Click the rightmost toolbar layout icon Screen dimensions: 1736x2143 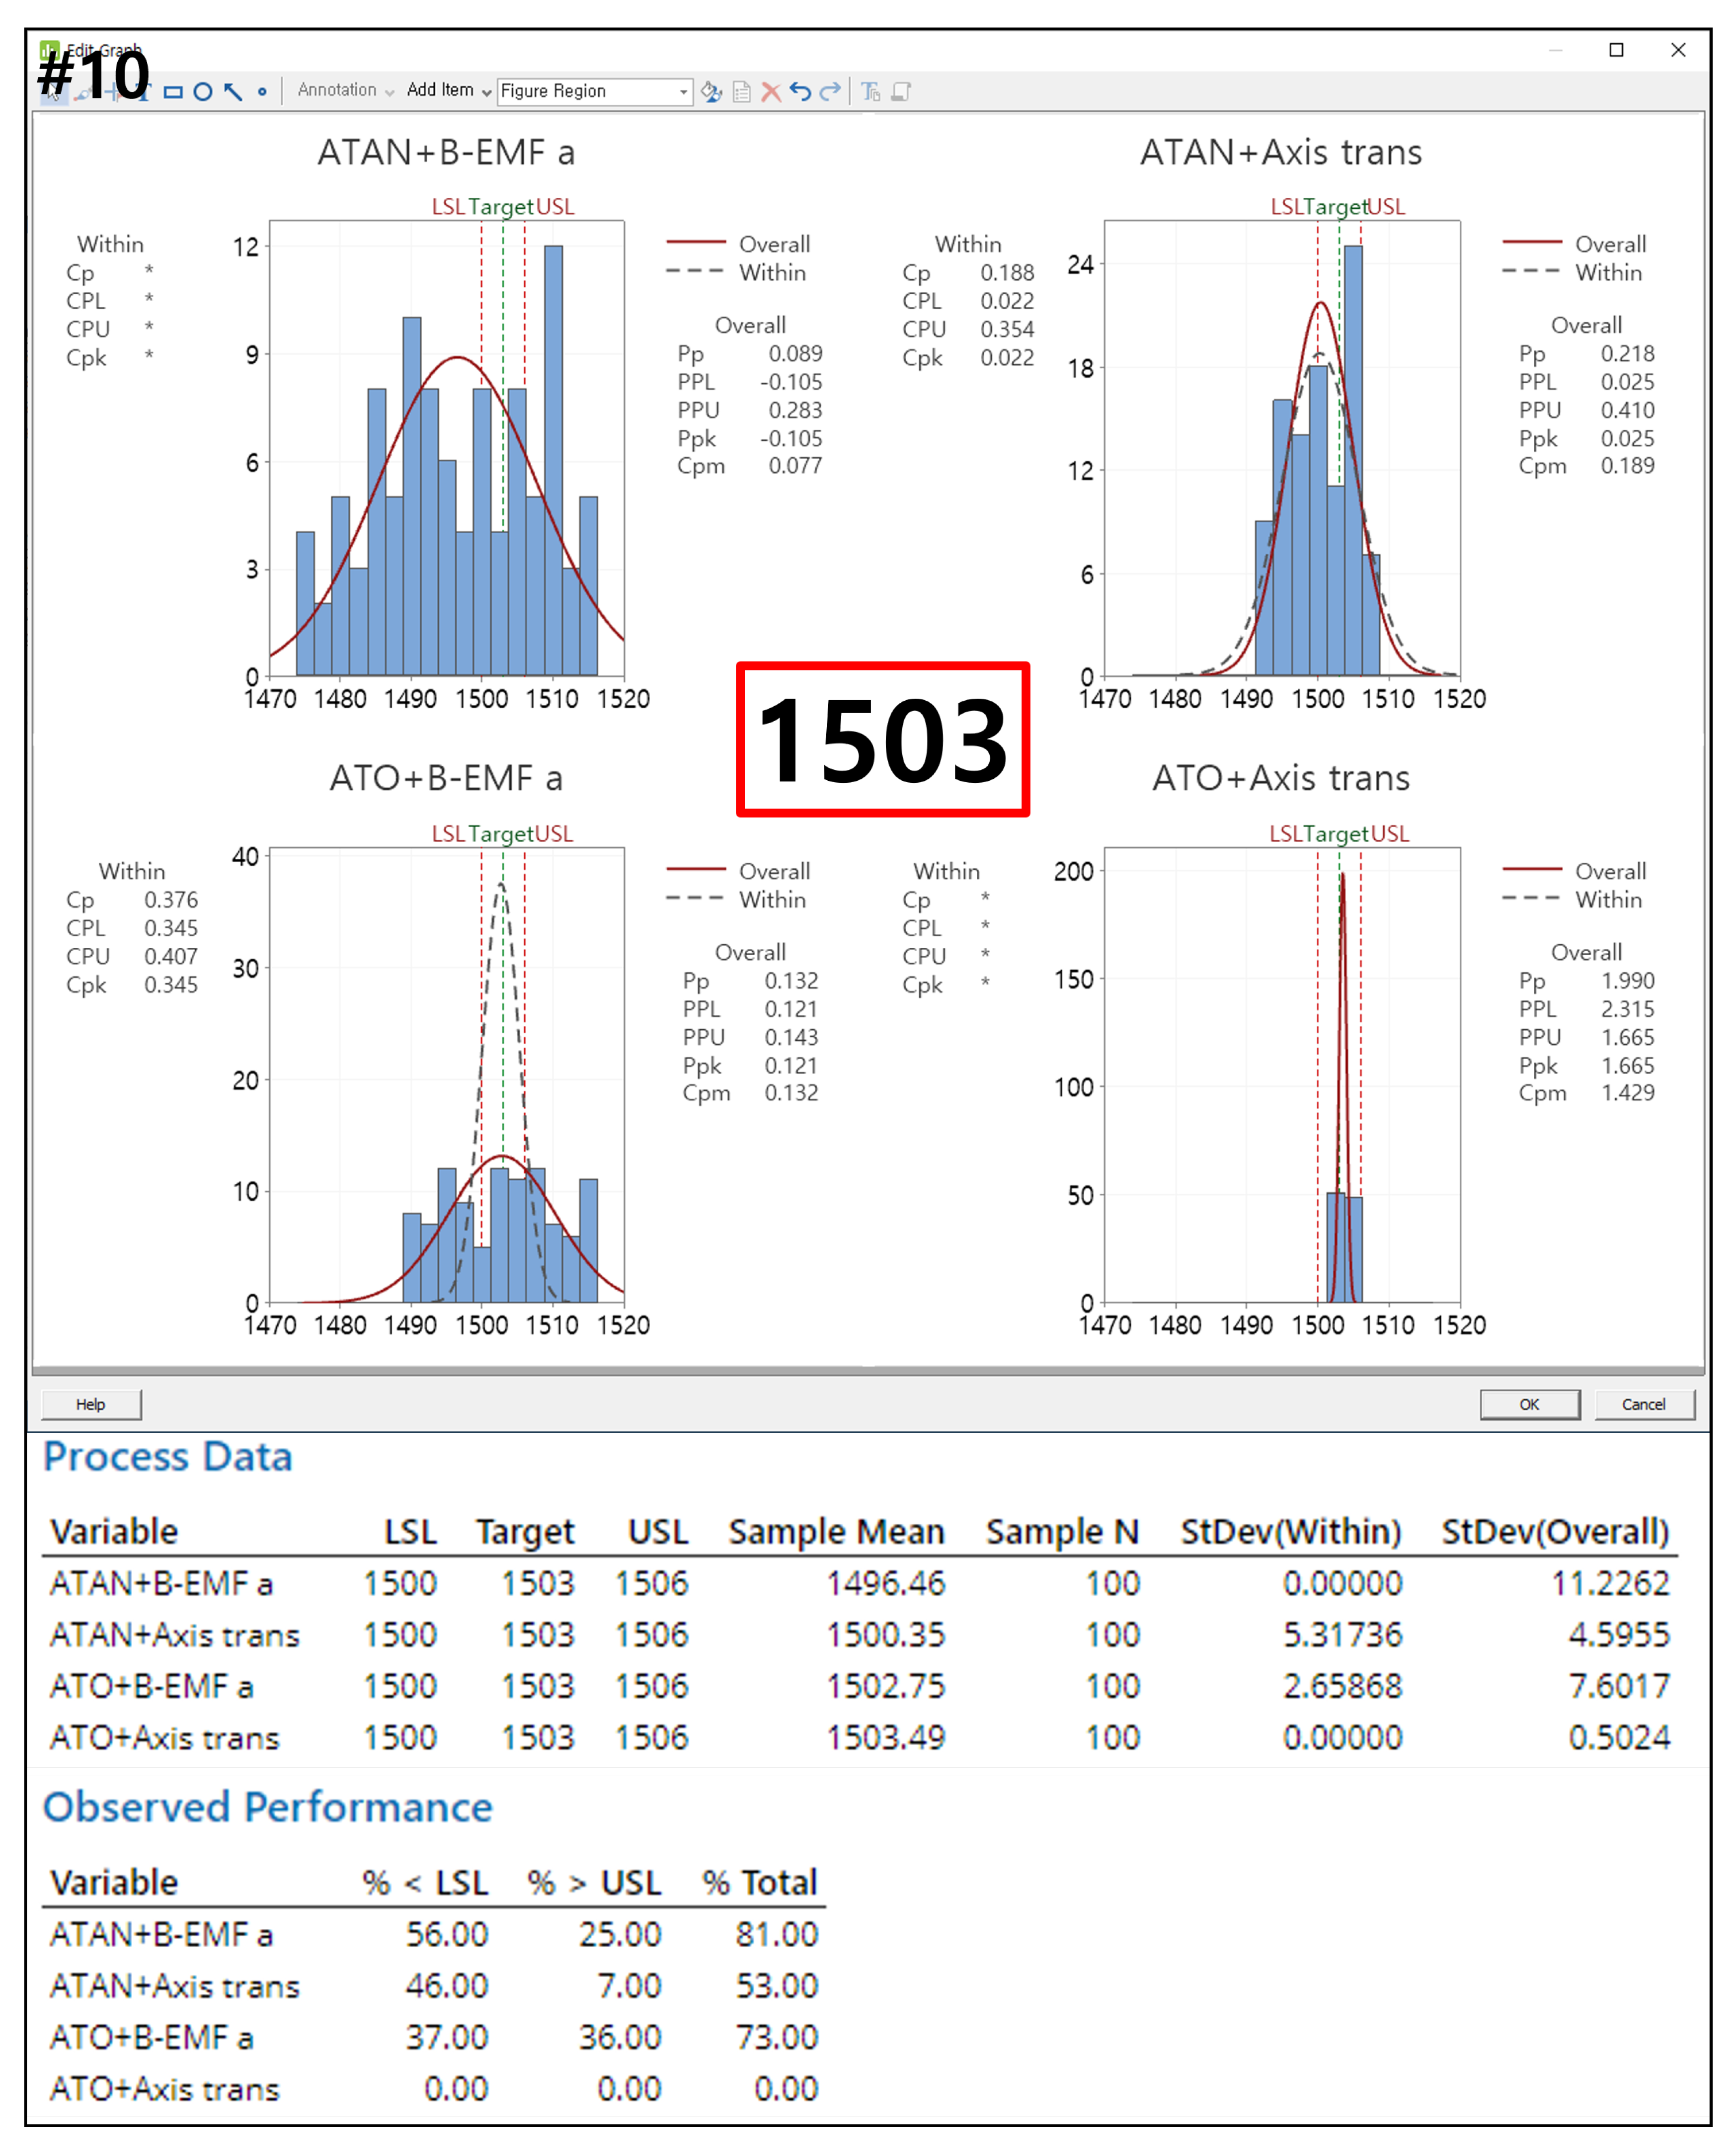pos(901,92)
